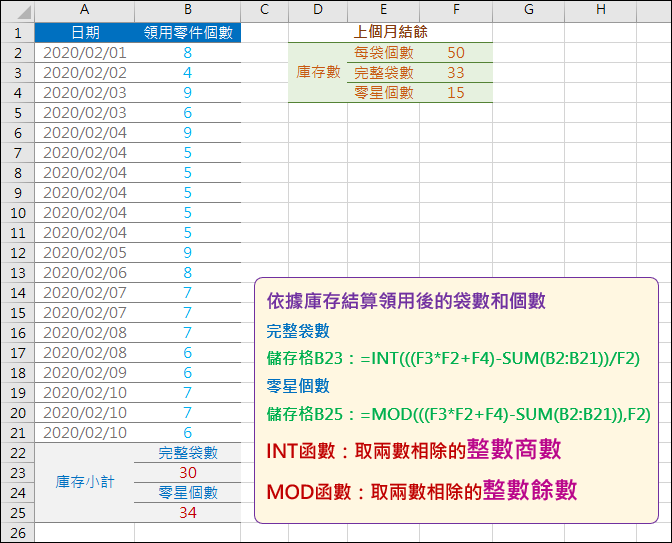Select cell B23 showing 30

188,473
